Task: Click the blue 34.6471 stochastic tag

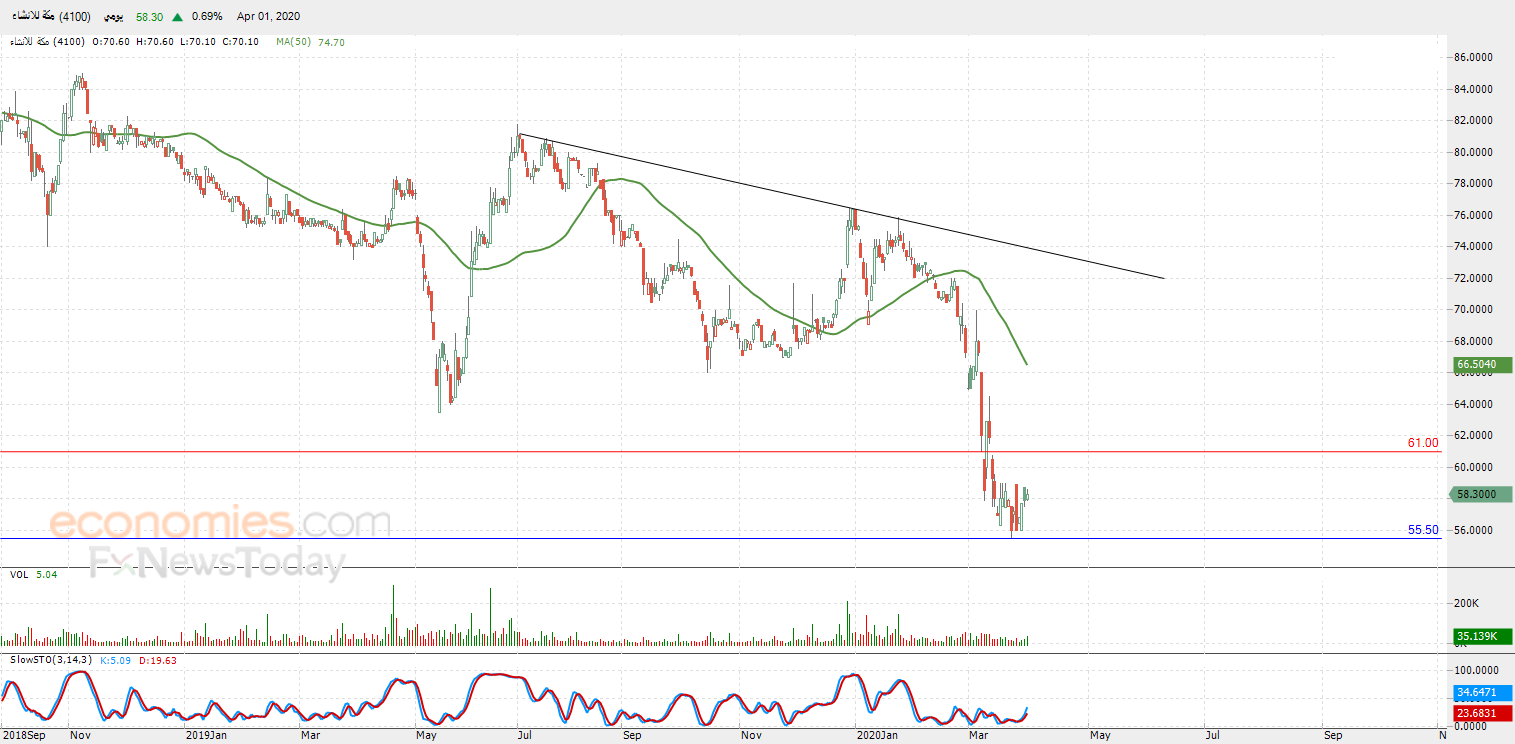Action: (x=1484, y=692)
